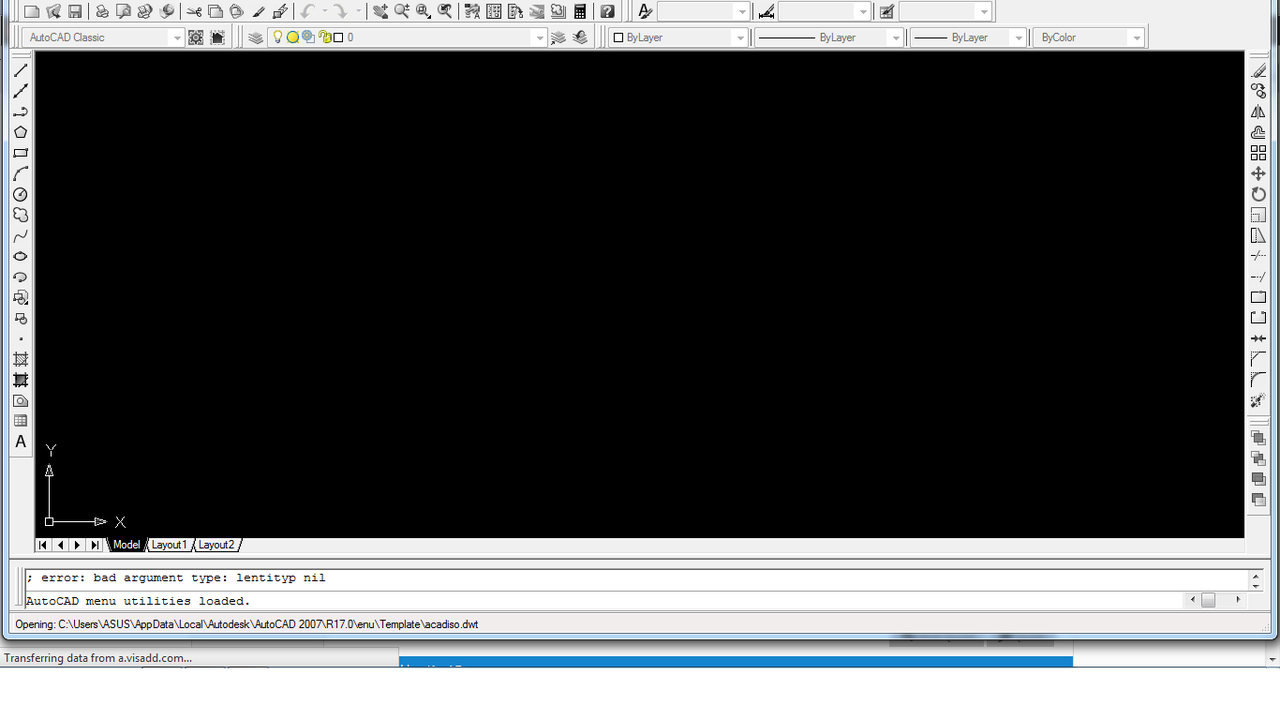The height and width of the screenshot is (720, 1280).
Task: Select the Mirror modify tool
Action: (1259, 112)
